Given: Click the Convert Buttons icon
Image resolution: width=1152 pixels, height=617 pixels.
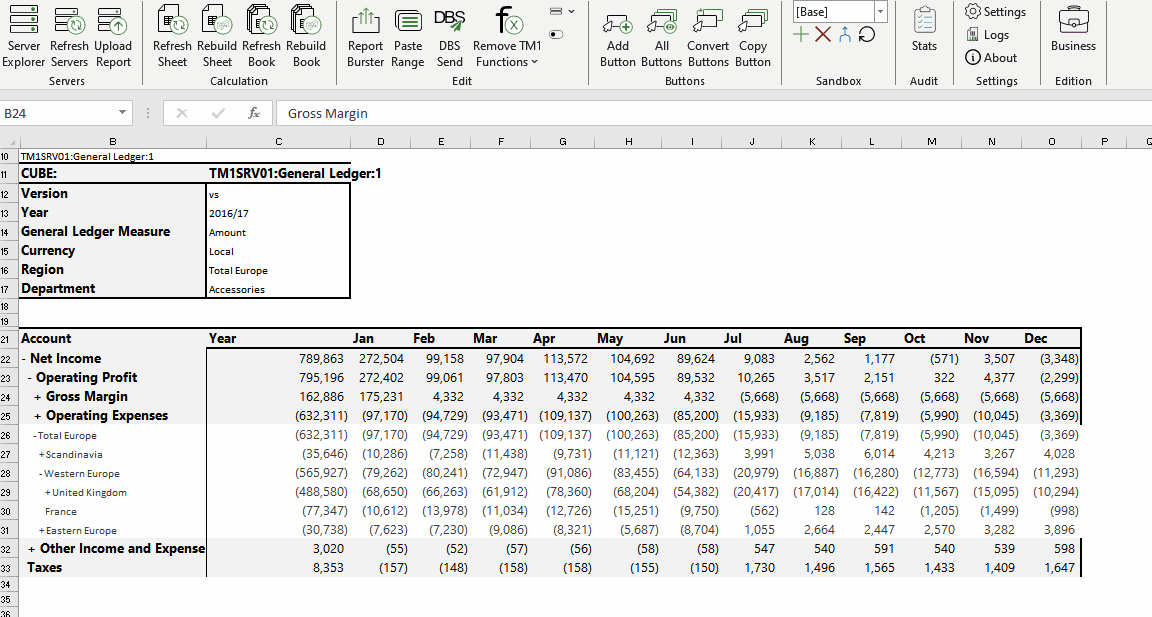Looking at the screenshot, I should click(708, 36).
